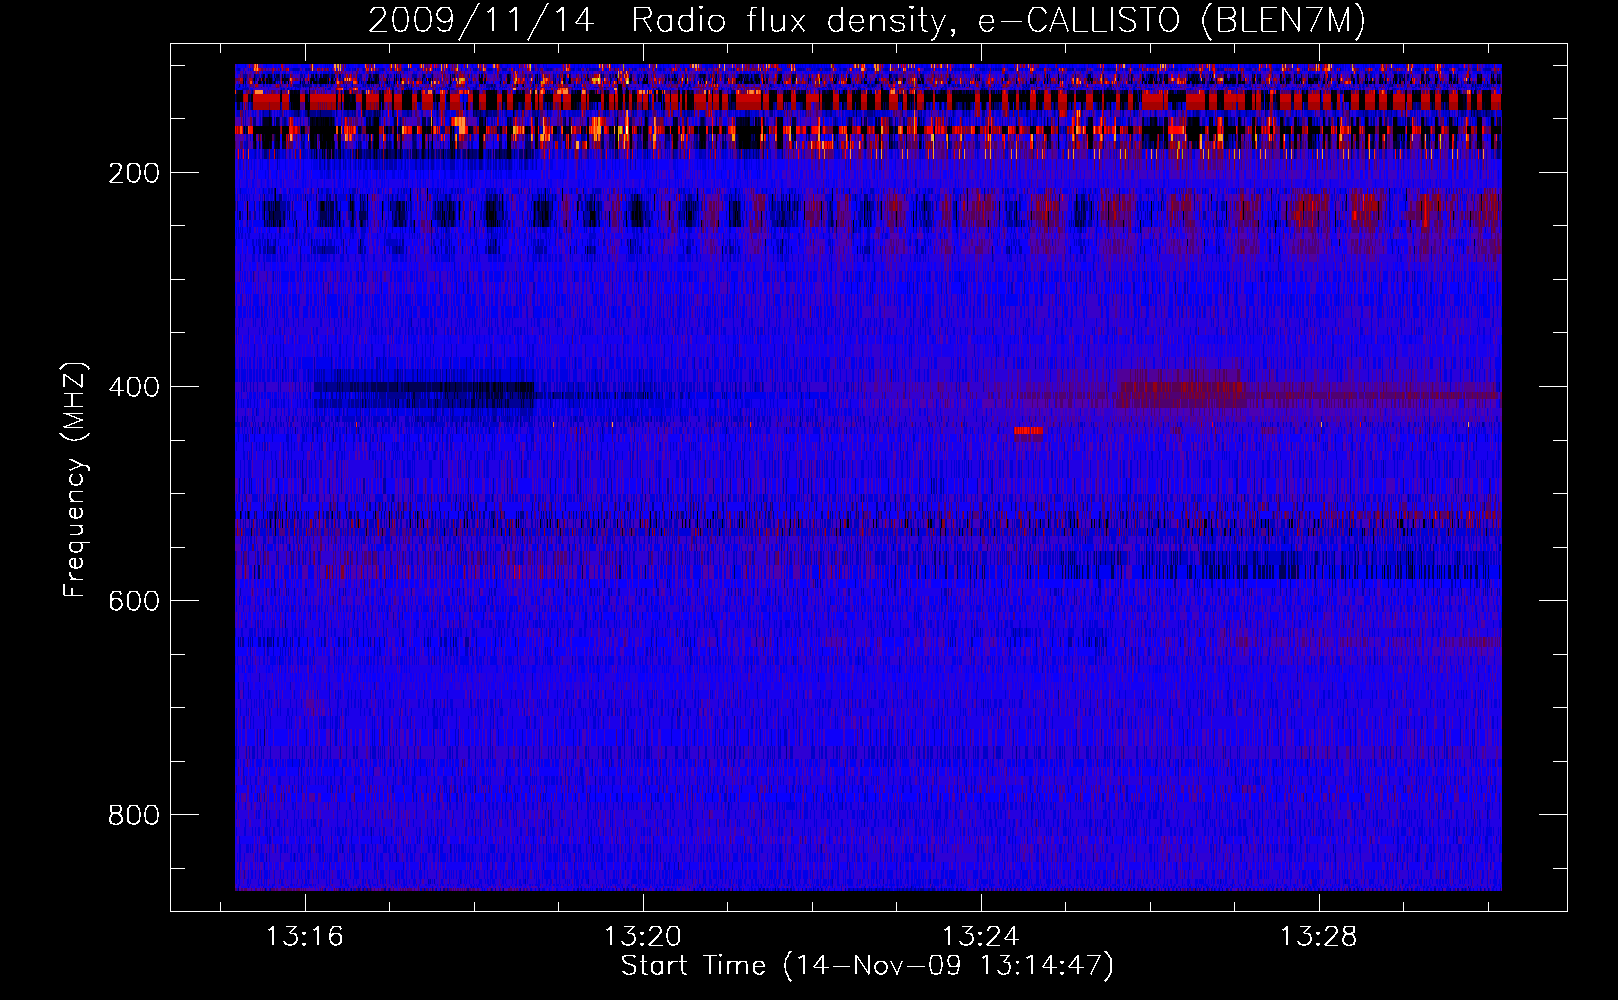Click the 13:20 time tick label
Image resolution: width=1618 pixels, height=1000 pixels.
click(642, 936)
